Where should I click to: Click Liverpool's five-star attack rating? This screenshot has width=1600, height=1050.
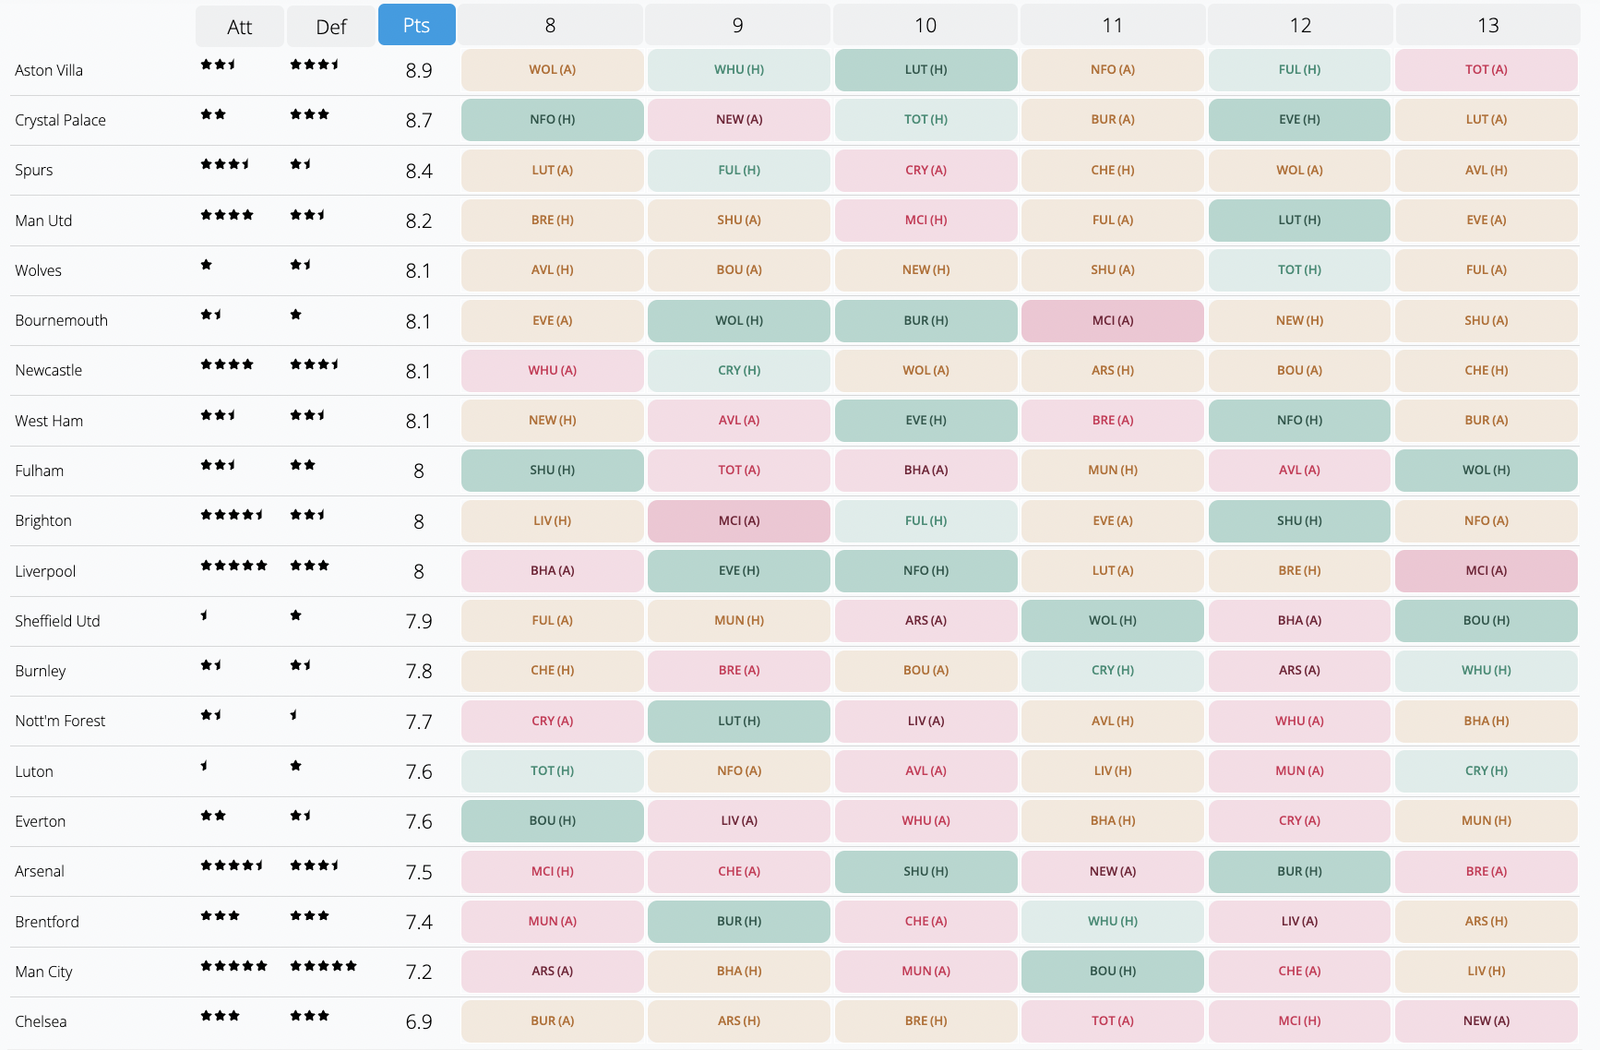point(233,565)
